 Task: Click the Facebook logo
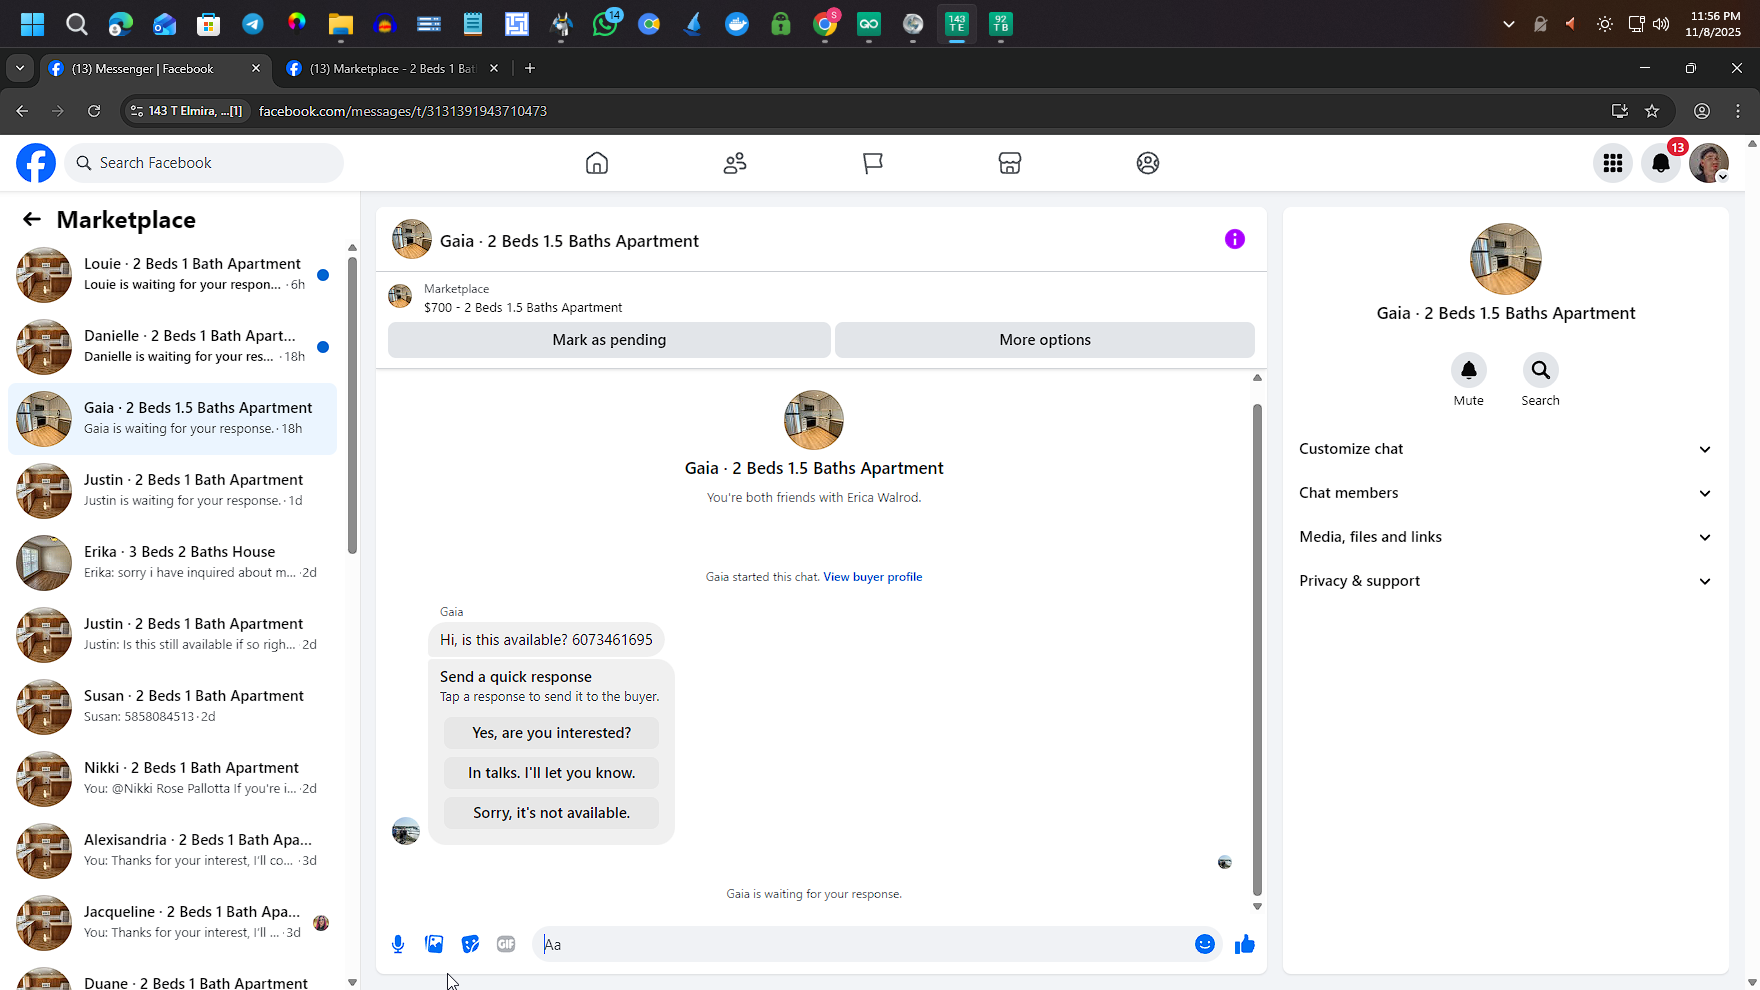[x=36, y=163]
